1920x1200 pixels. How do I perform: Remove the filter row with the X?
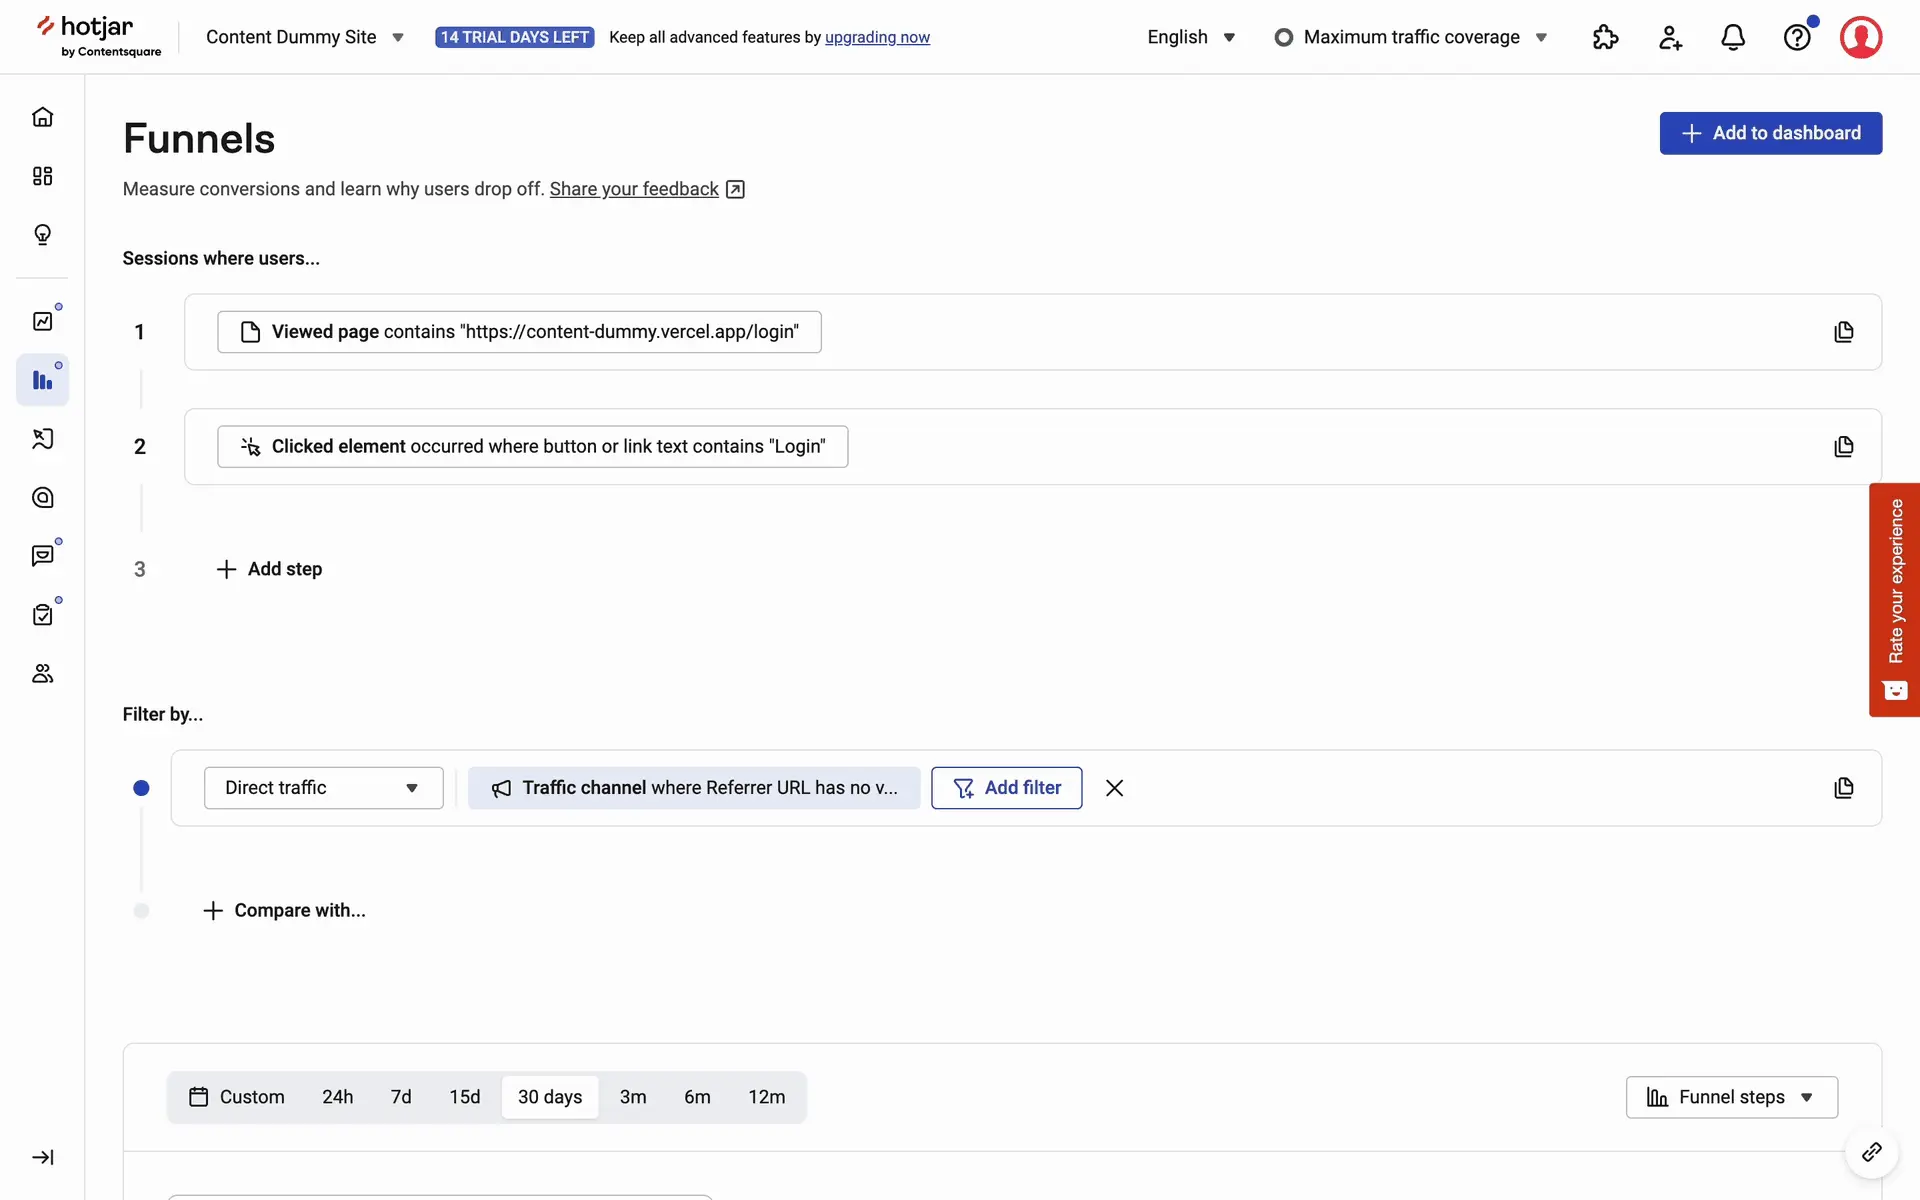point(1114,788)
